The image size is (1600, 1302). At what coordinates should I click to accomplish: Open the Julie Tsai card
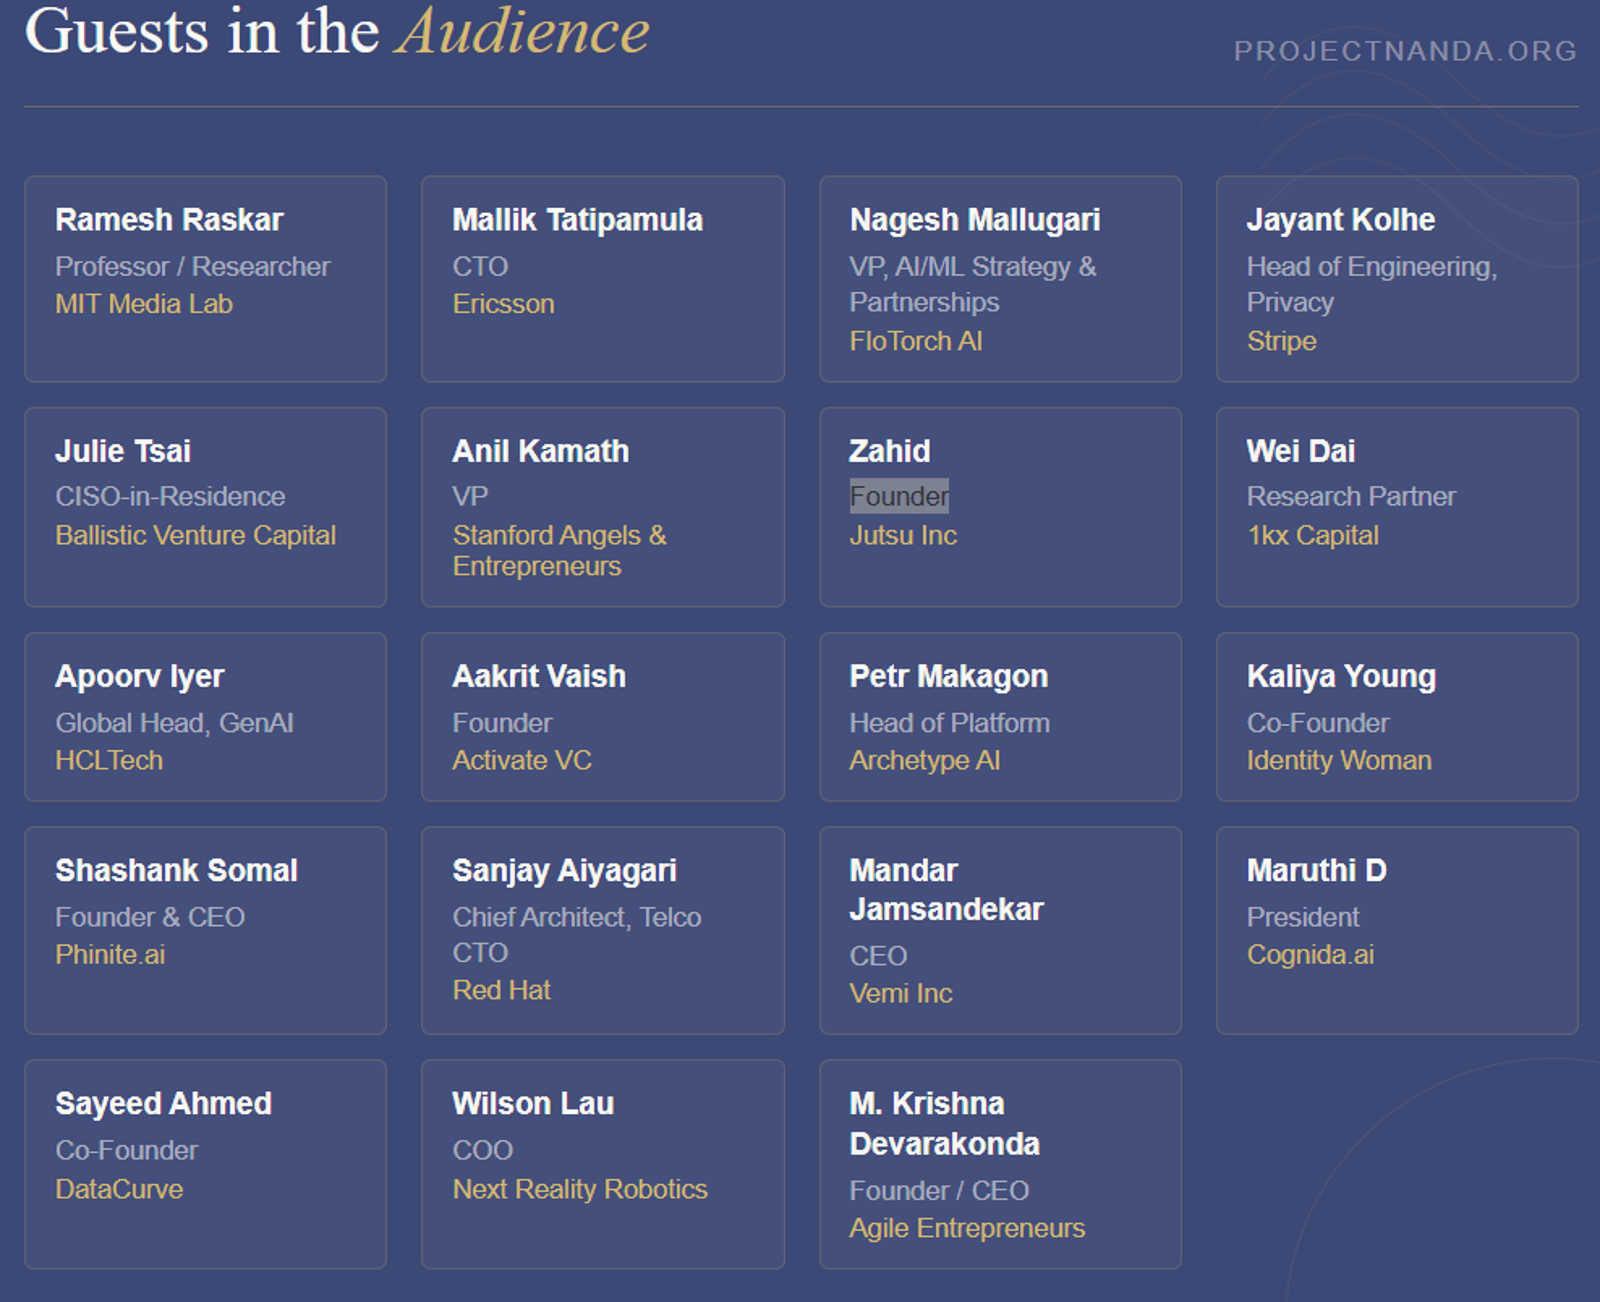pyautogui.click(x=205, y=506)
